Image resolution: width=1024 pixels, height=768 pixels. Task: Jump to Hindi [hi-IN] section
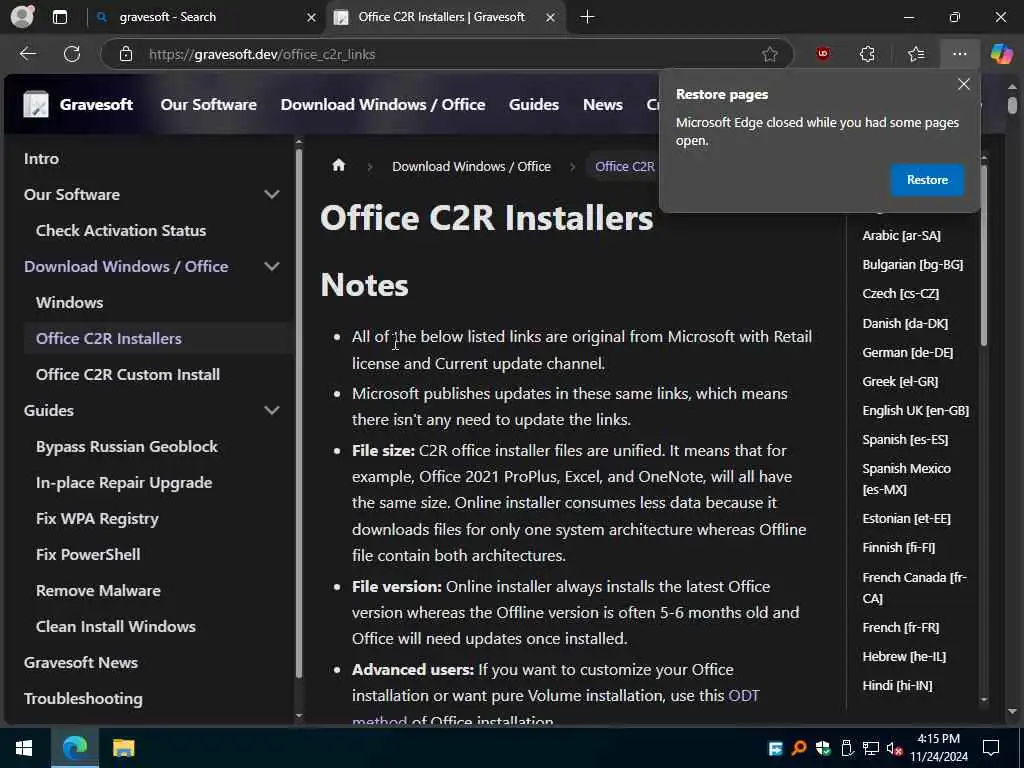[x=897, y=686]
